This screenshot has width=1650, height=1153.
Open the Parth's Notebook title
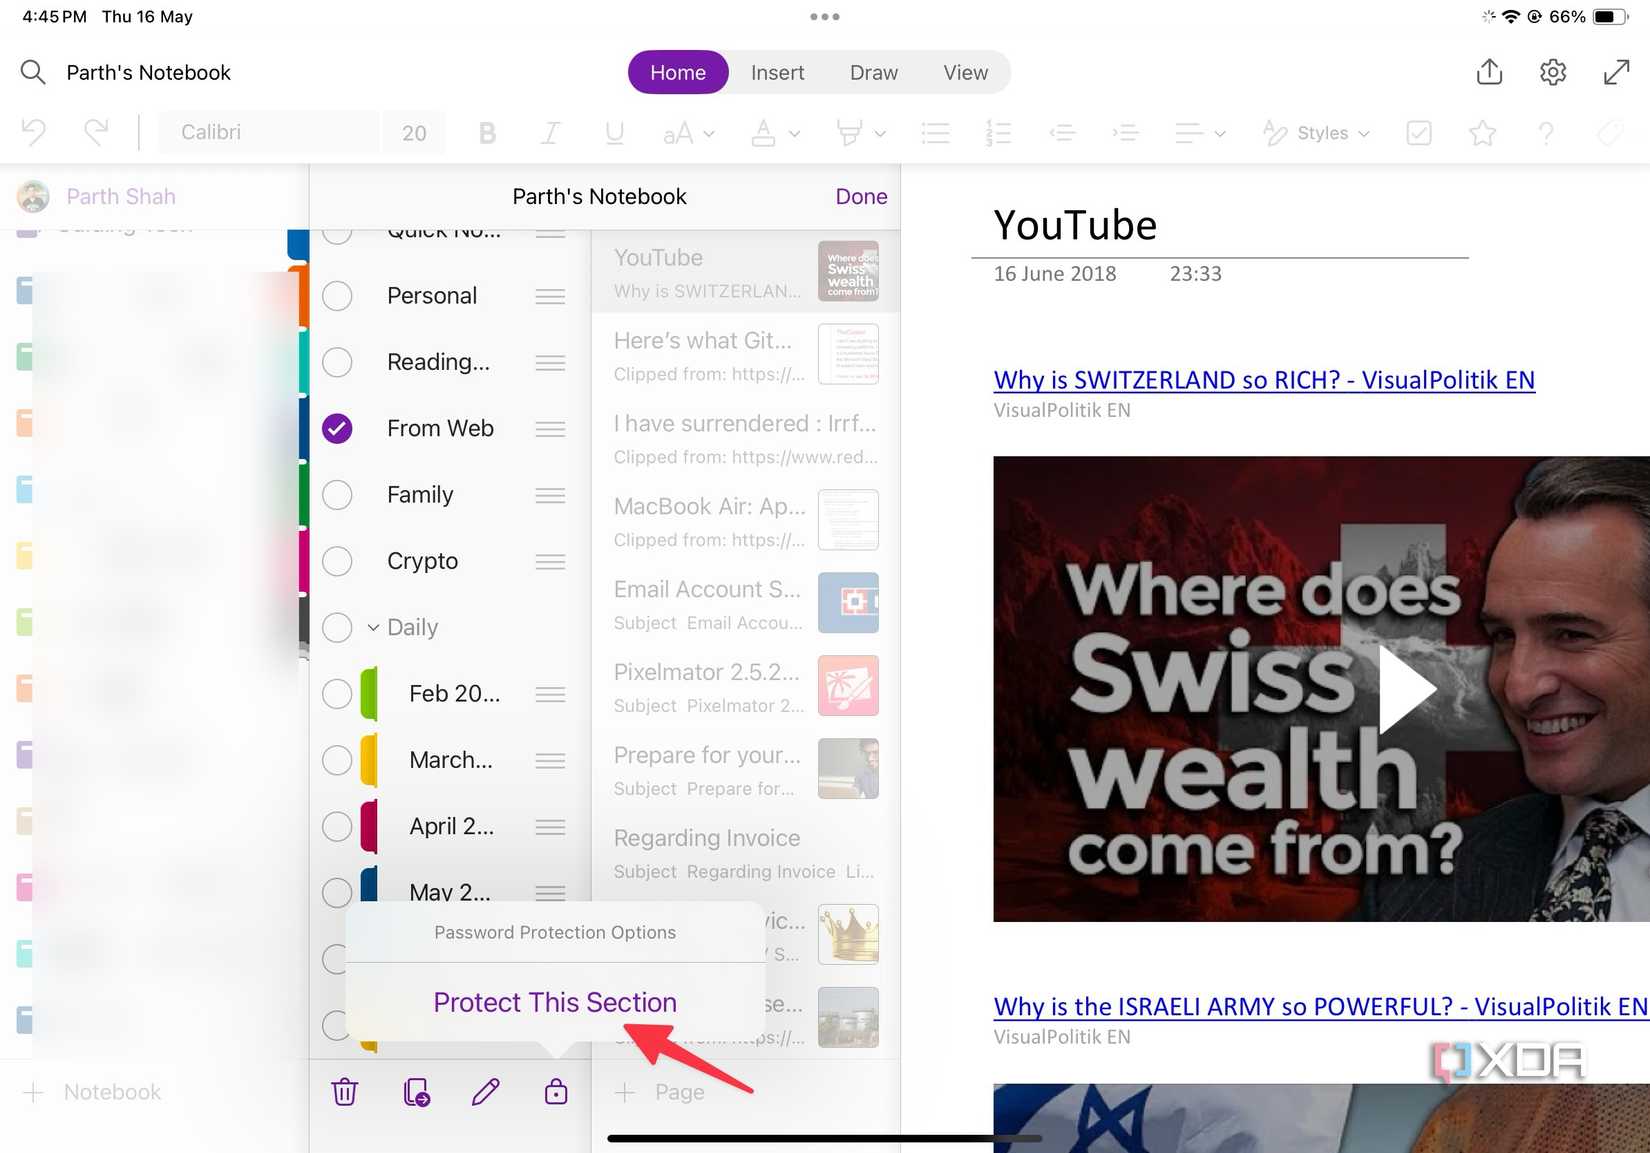pos(148,72)
